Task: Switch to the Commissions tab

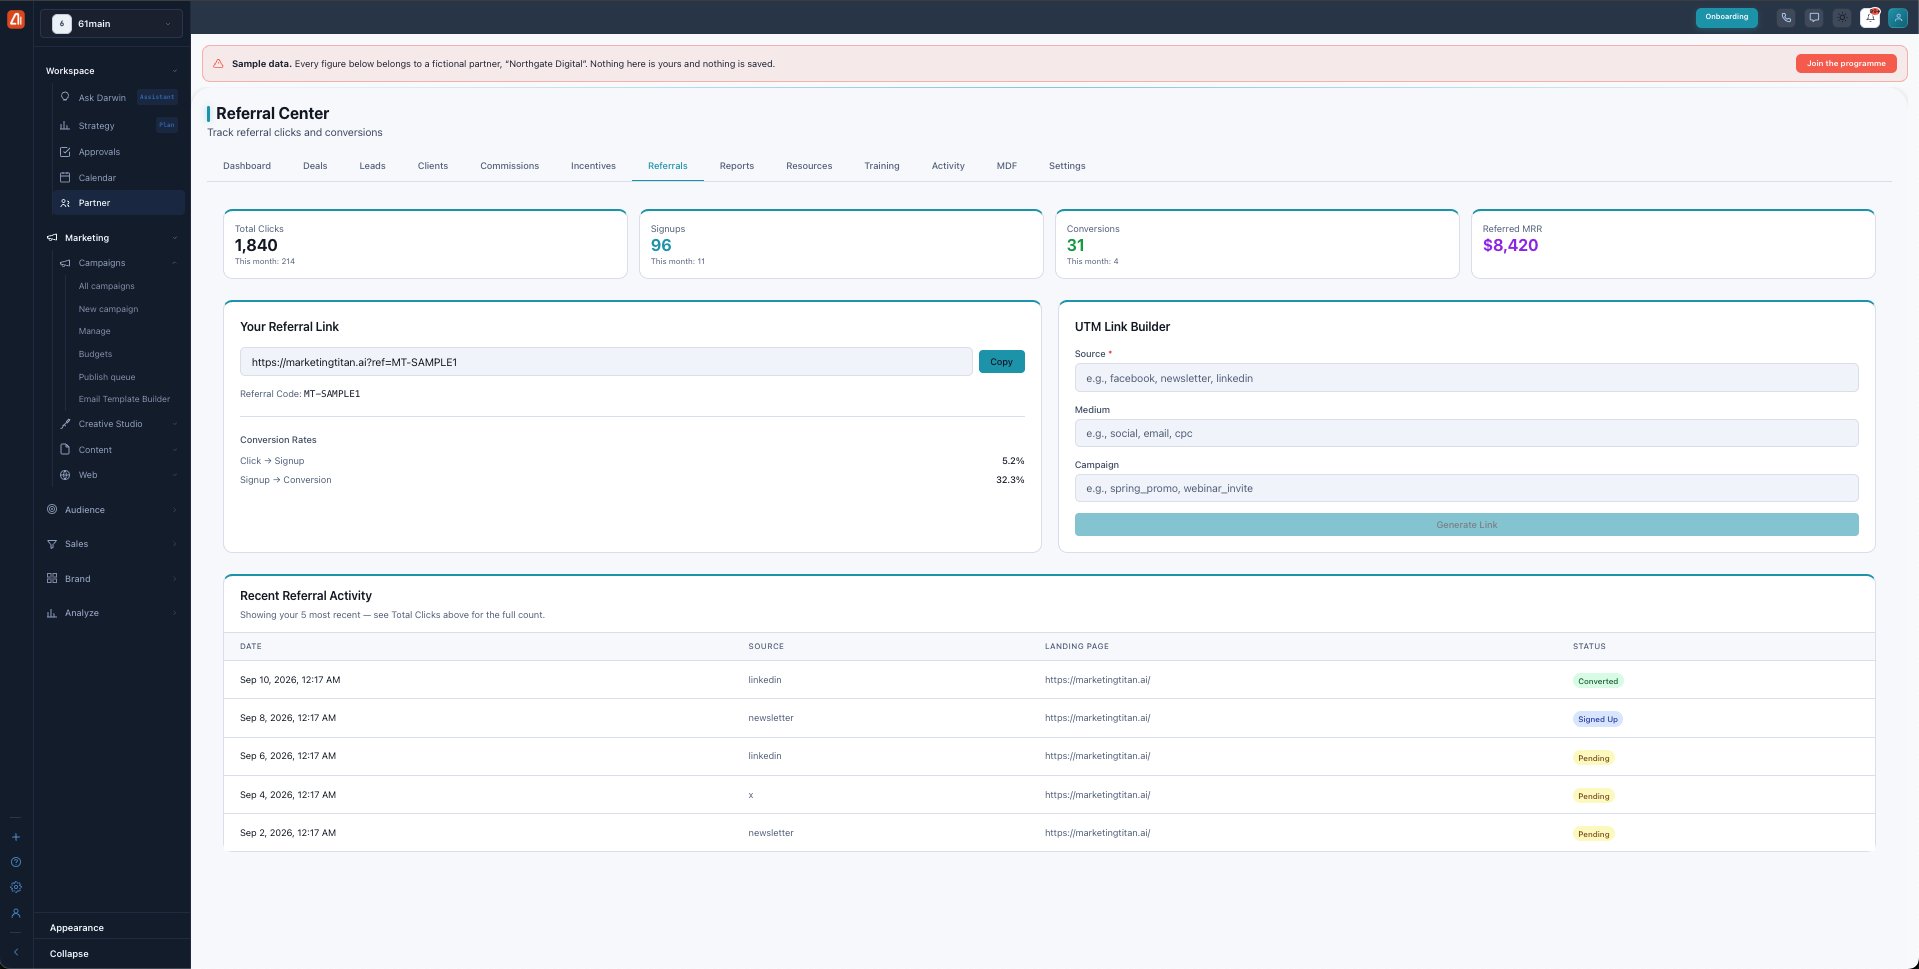Action: coord(509,166)
